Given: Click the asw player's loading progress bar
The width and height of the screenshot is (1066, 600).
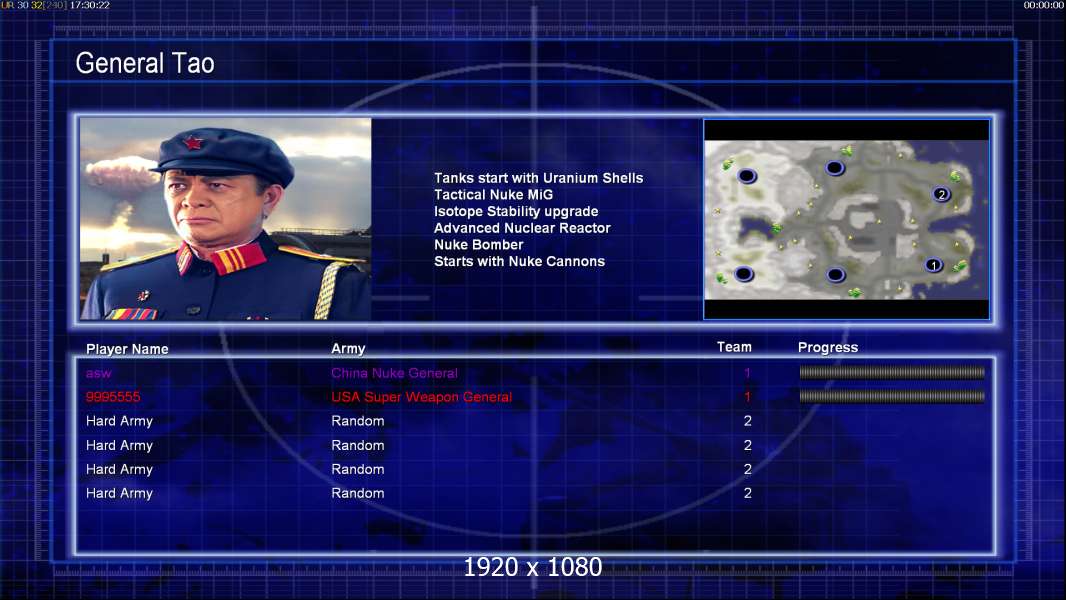Looking at the screenshot, I should 892,372.
